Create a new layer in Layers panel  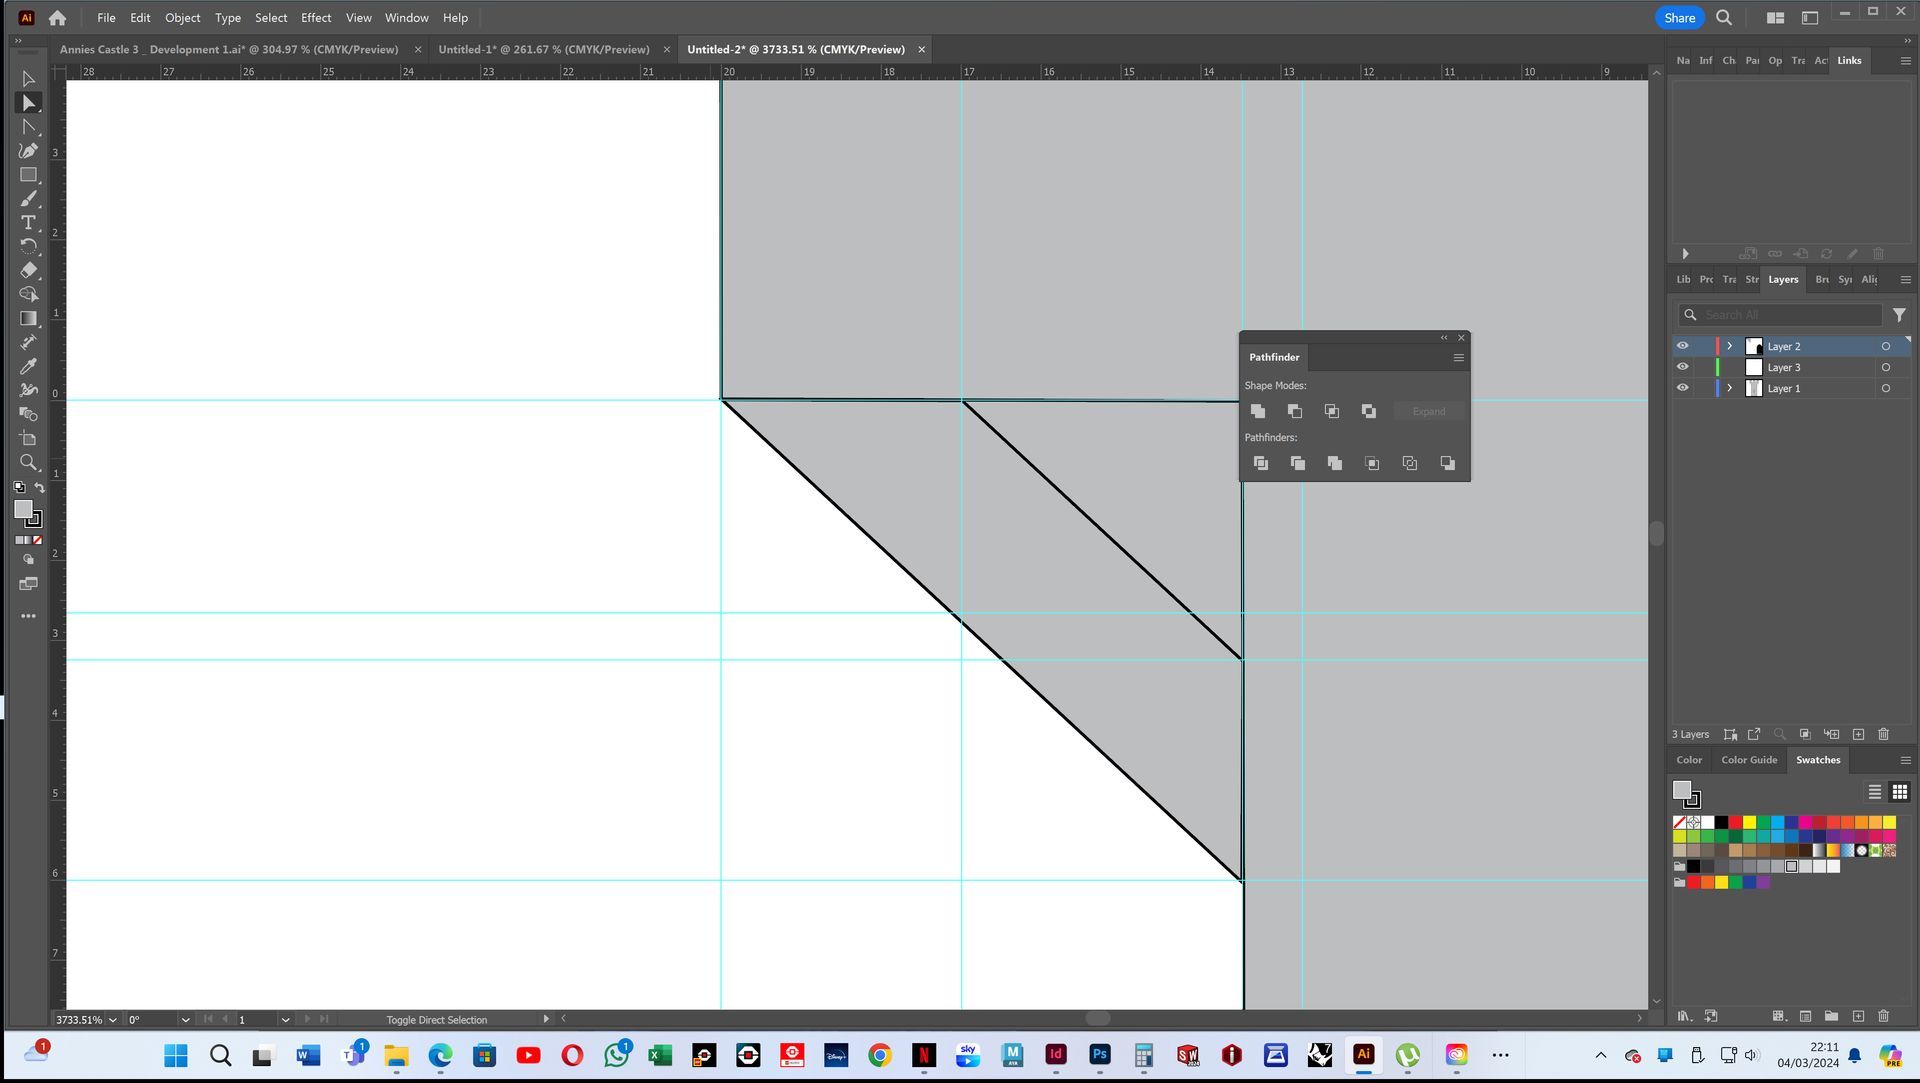[x=1858, y=734]
